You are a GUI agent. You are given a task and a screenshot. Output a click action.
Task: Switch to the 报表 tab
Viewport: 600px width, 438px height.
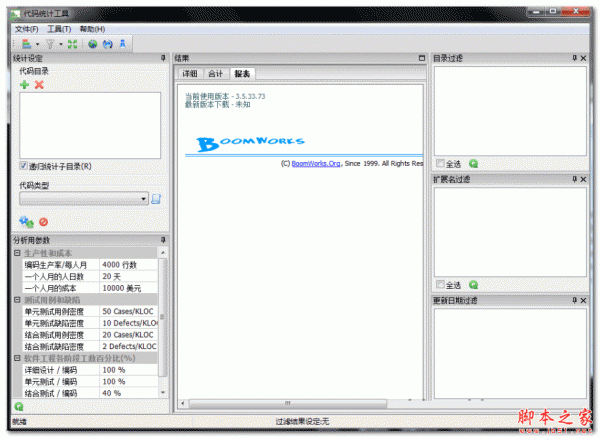[x=242, y=73]
